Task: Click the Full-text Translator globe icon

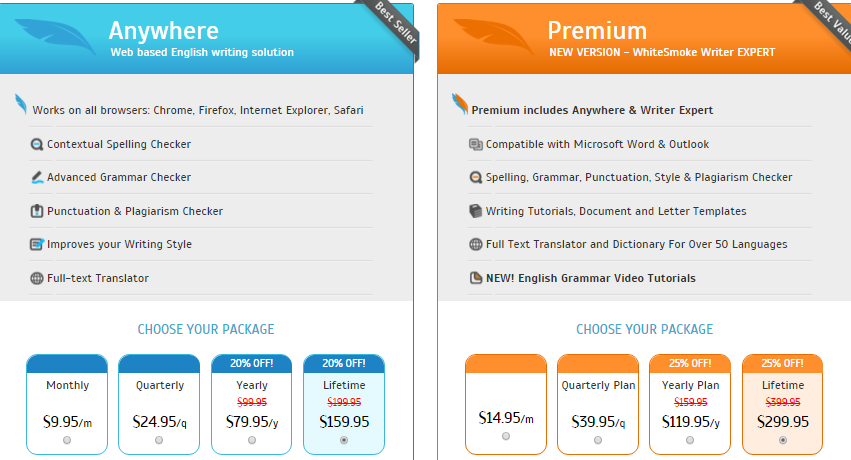Action: point(37,278)
